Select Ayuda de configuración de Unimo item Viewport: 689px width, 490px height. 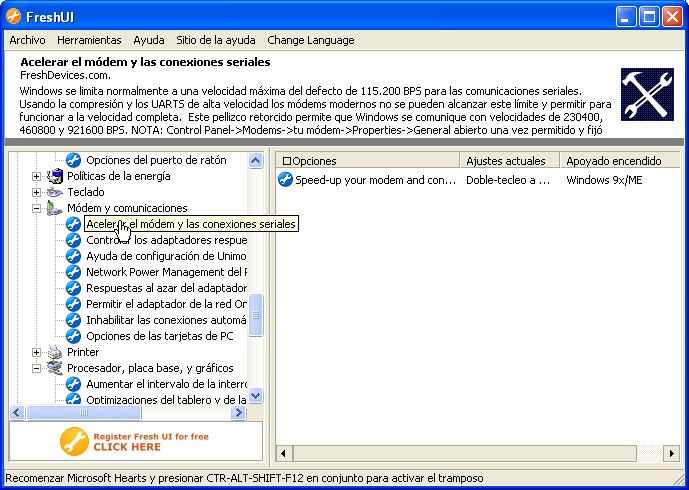[166, 256]
